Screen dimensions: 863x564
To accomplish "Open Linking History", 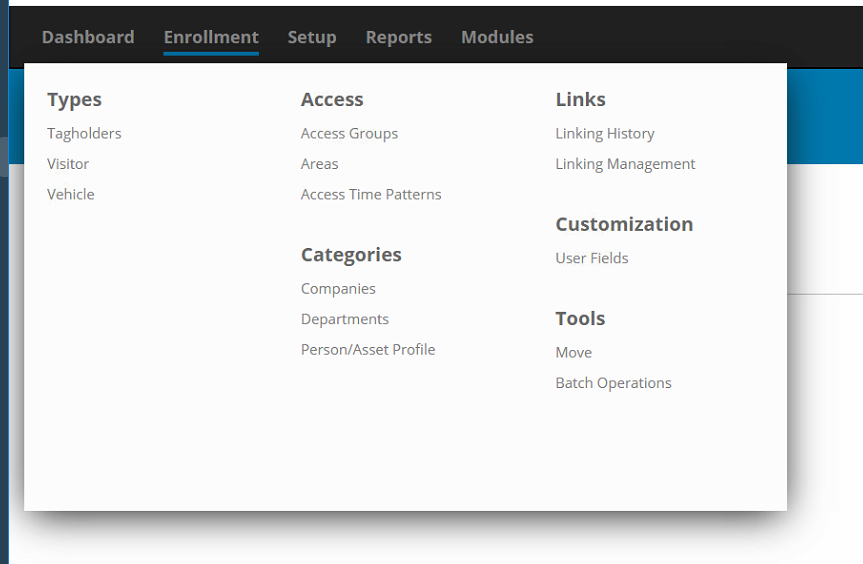I will [605, 134].
